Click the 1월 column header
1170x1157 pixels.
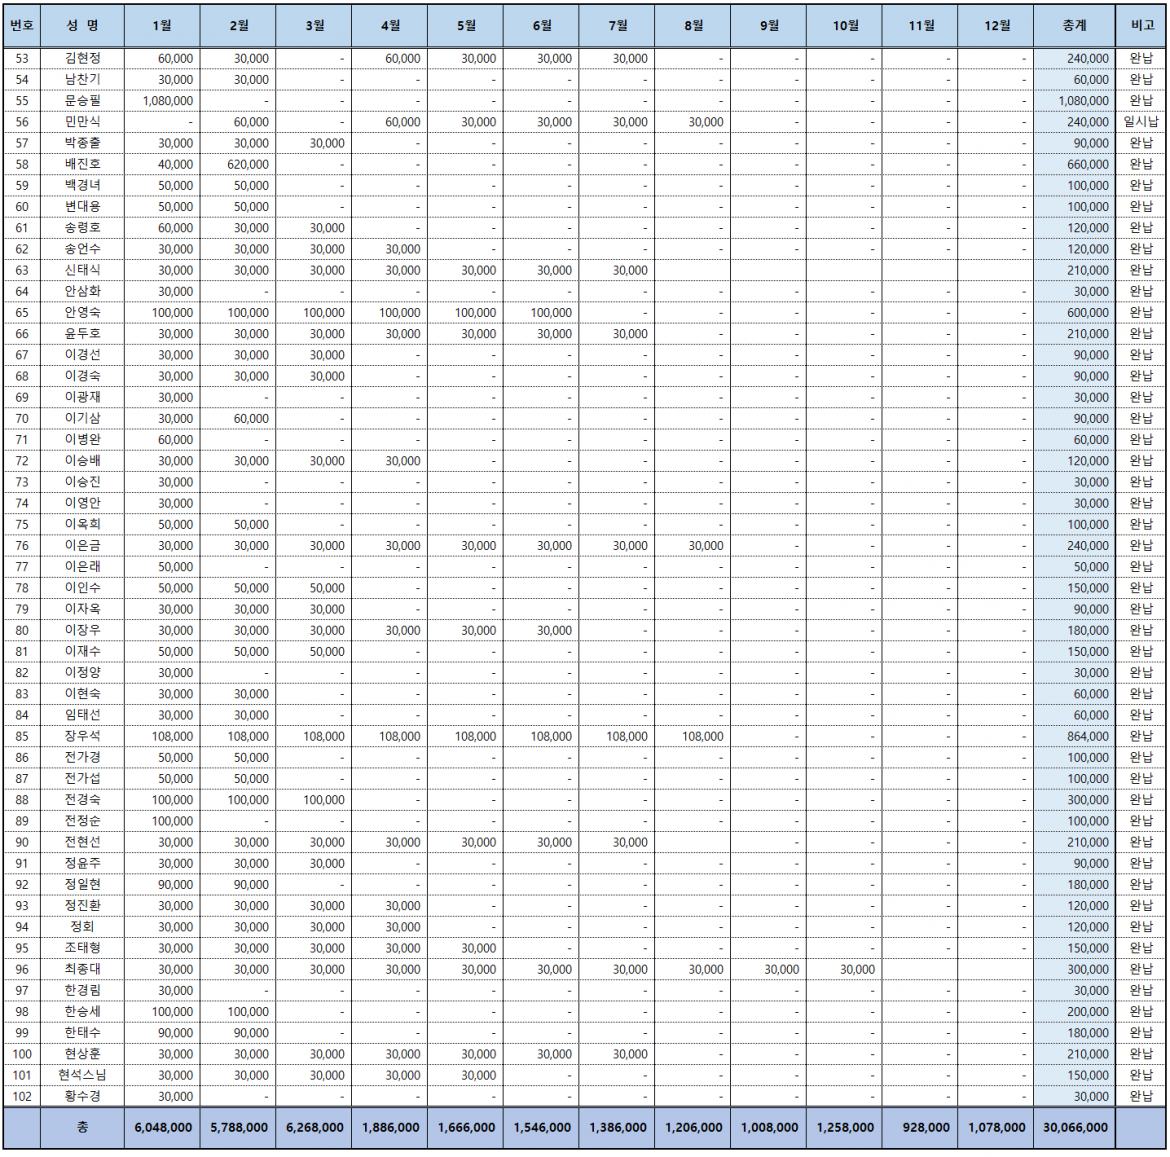click(x=162, y=25)
